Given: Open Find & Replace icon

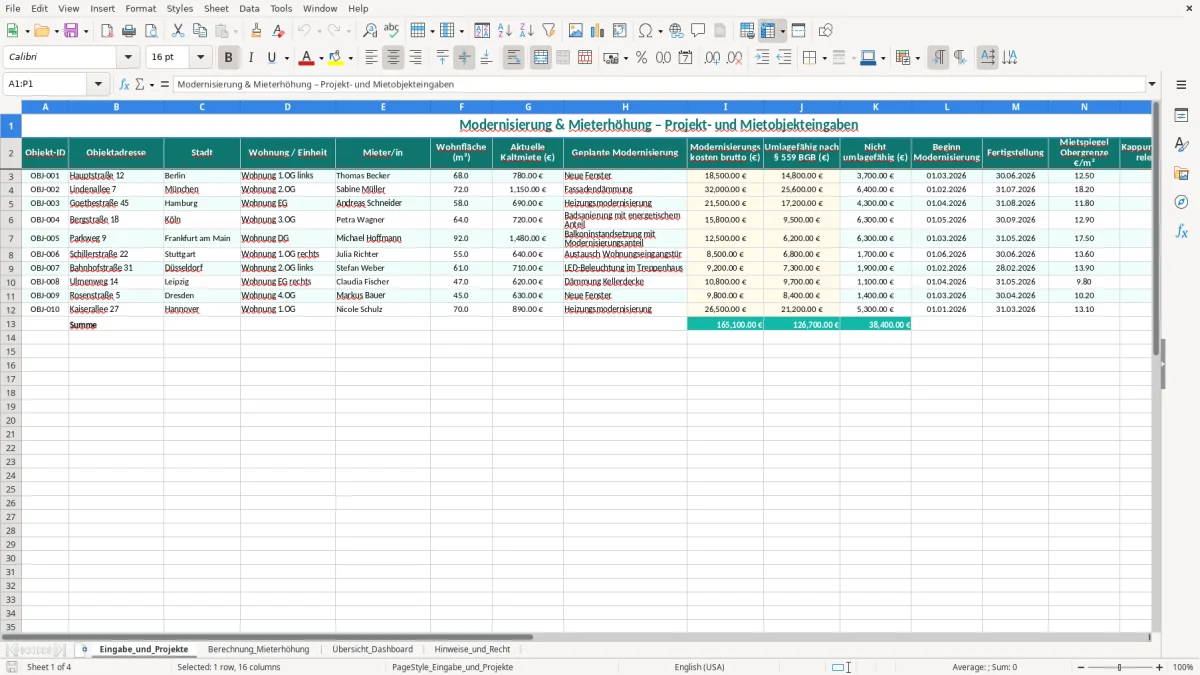Looking at the screenshot, I should pos(370,31).
